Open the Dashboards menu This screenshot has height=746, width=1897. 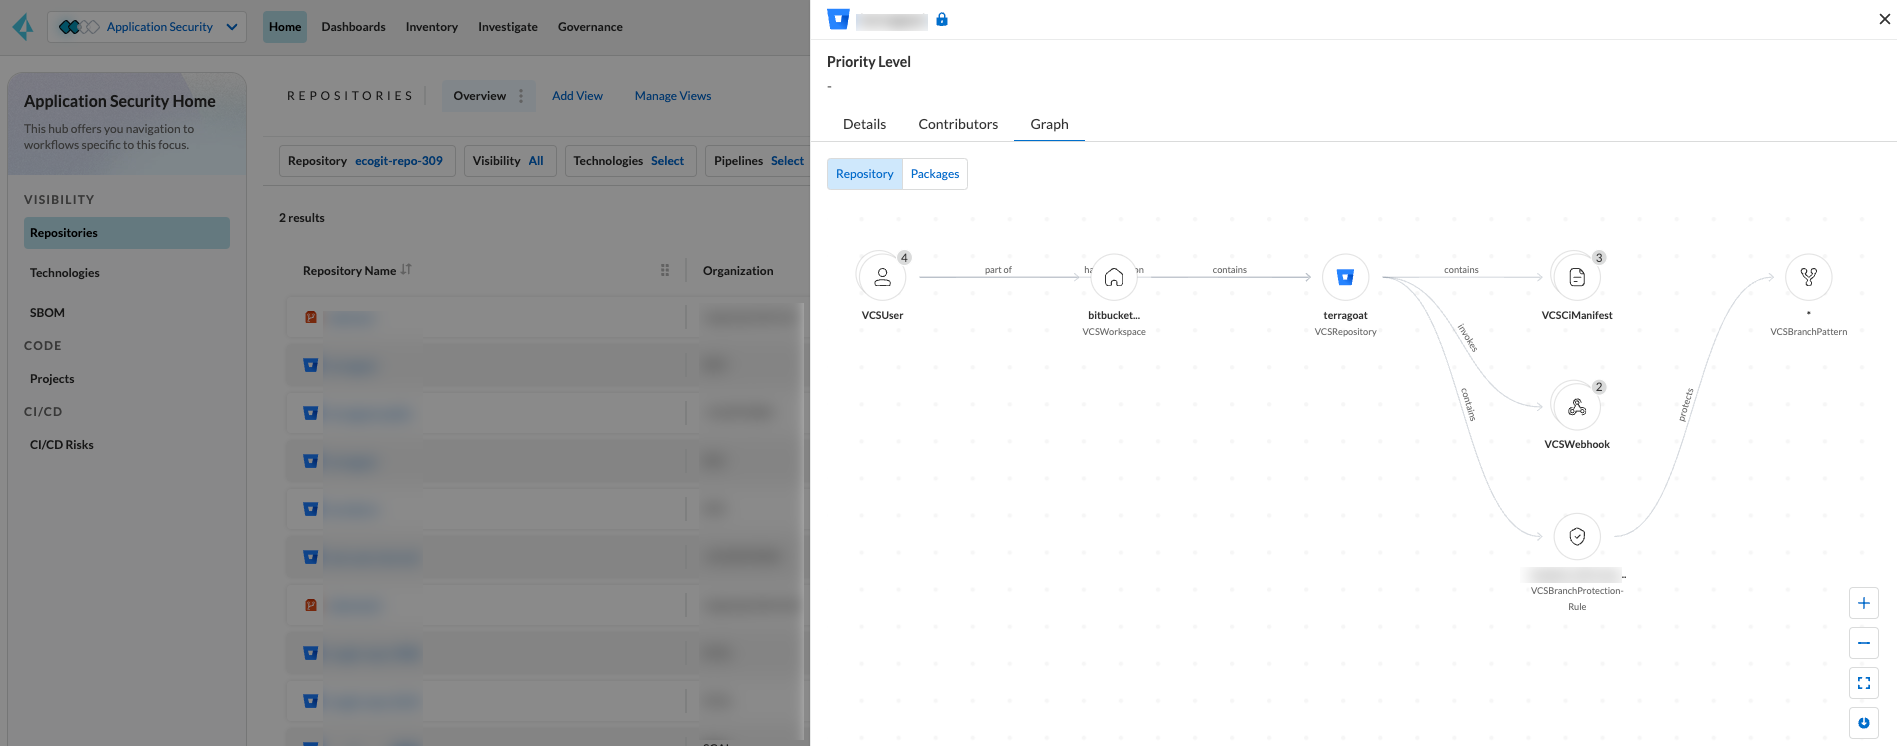[x=353, y=27]
